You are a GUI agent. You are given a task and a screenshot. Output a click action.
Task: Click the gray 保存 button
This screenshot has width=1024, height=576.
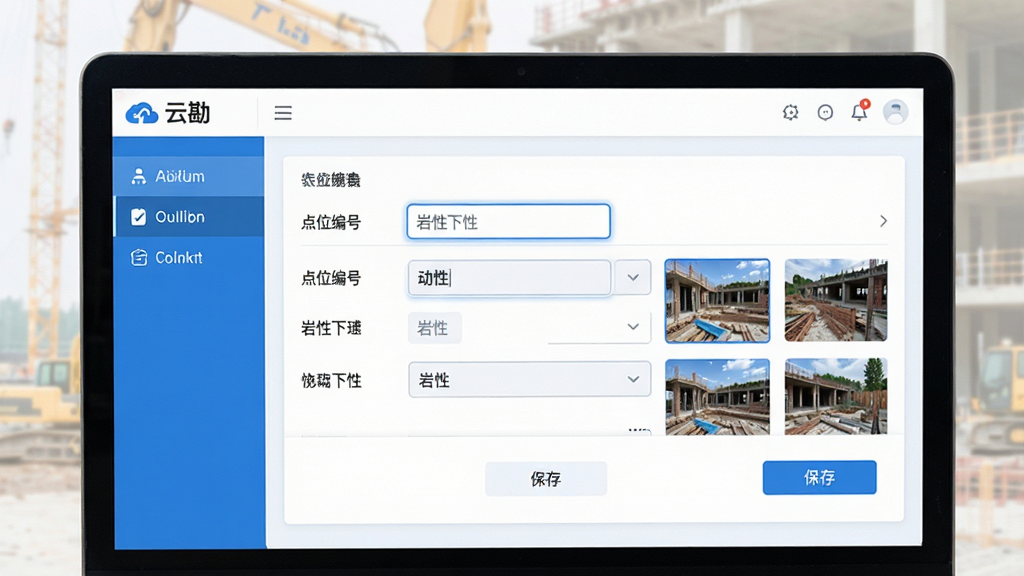pos(546,479)
